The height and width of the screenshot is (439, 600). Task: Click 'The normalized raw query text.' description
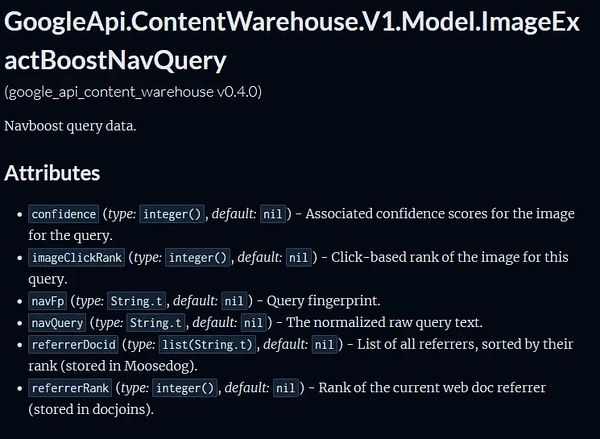[x=384, y=322]
